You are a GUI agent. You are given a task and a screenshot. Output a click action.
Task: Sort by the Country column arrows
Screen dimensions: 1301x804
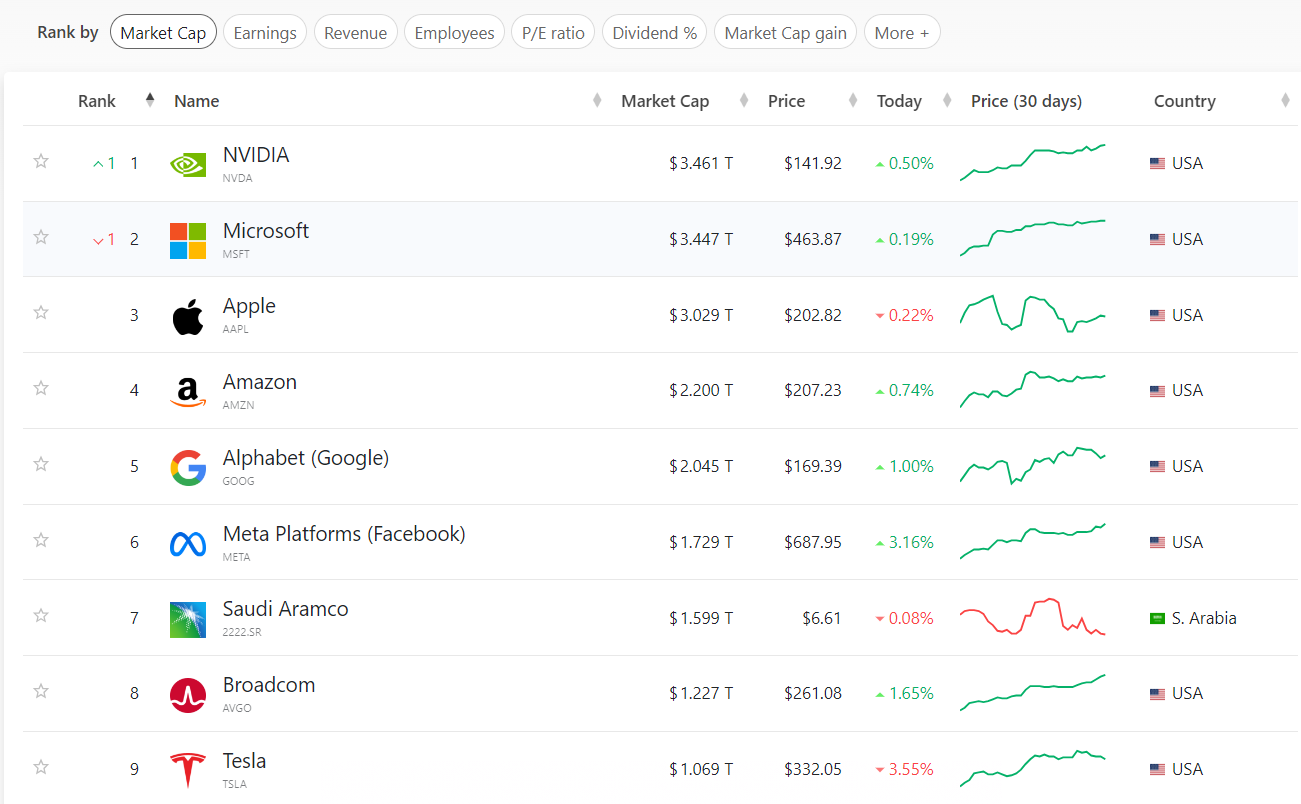point(1285,101)
